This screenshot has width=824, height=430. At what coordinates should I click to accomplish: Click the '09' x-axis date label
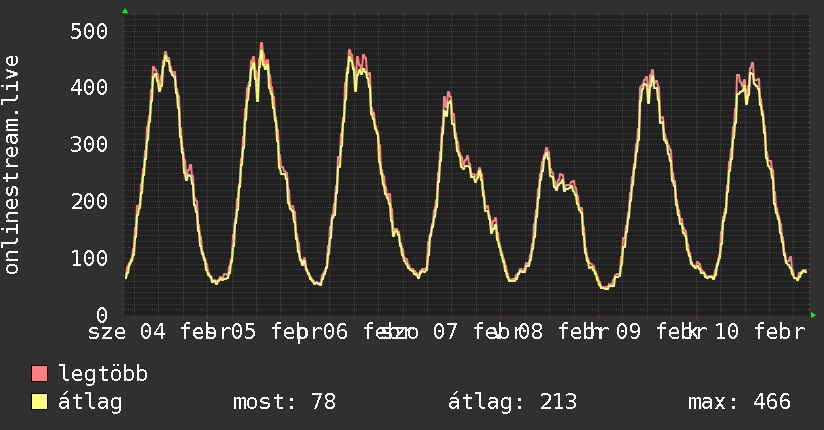pyautogui.click(x=629, y=332)
